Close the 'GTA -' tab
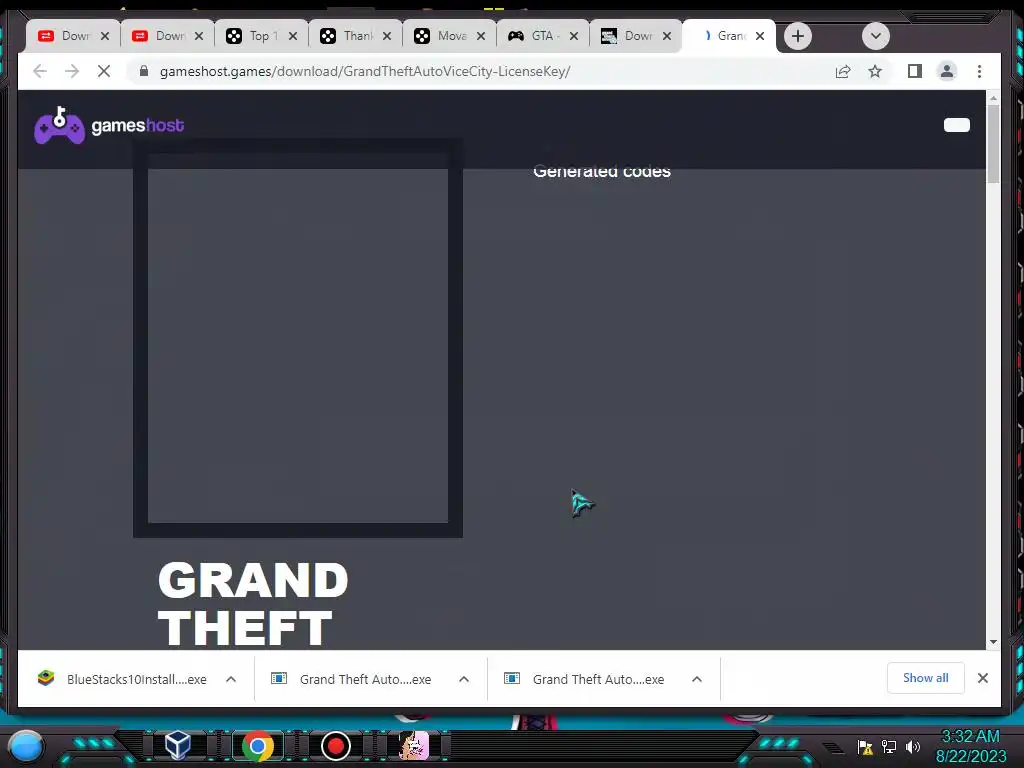This screenshot has height=768, width=1024. [x=574, y=36]
